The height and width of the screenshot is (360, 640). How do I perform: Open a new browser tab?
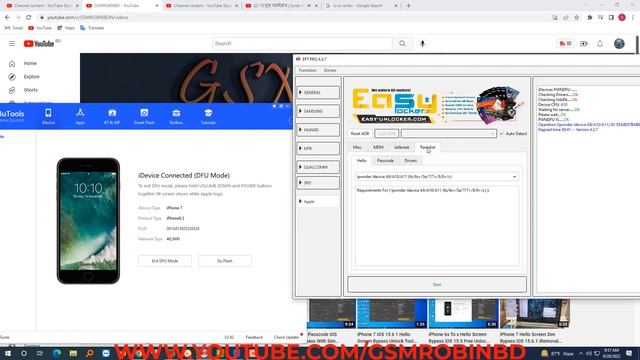click(x=408, y=6)
